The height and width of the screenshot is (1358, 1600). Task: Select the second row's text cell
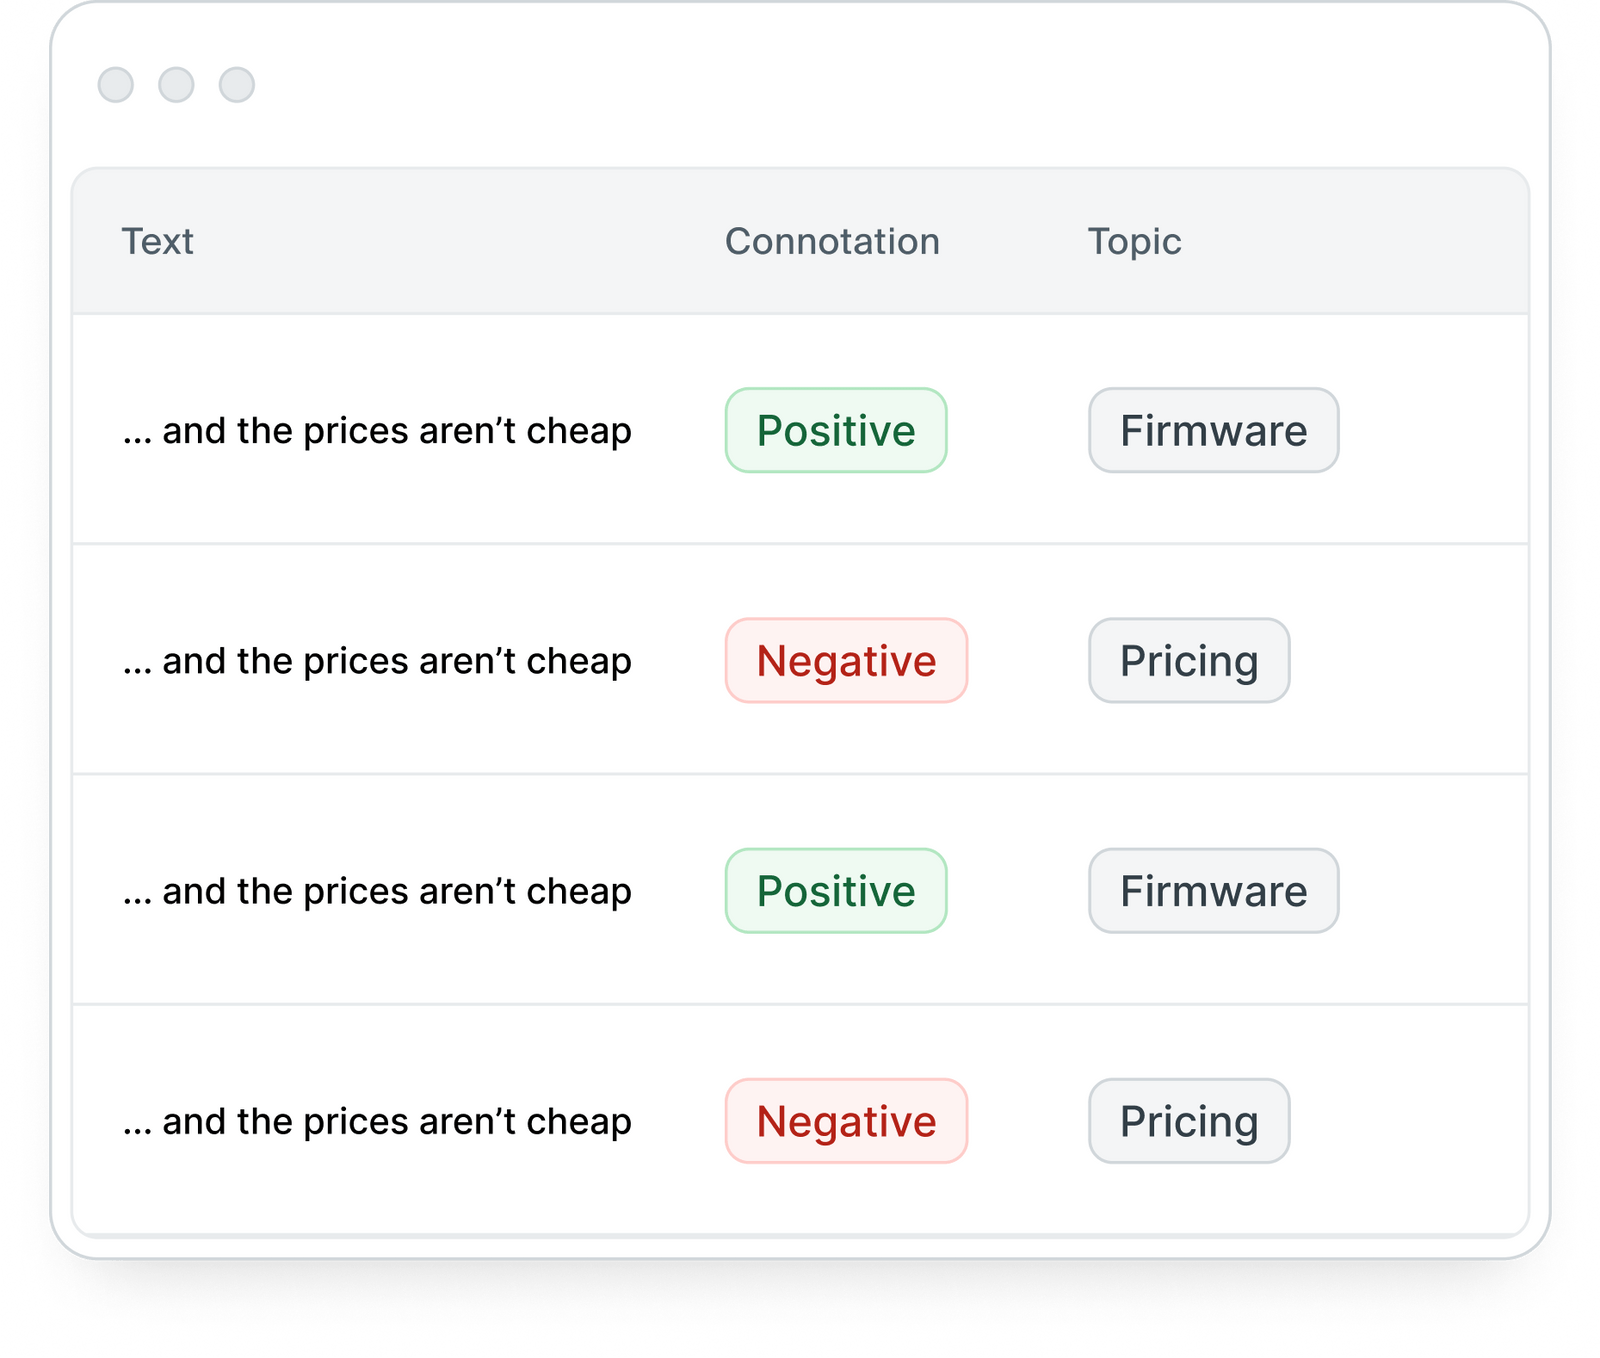pyautogui.click(x=377, y=661)
